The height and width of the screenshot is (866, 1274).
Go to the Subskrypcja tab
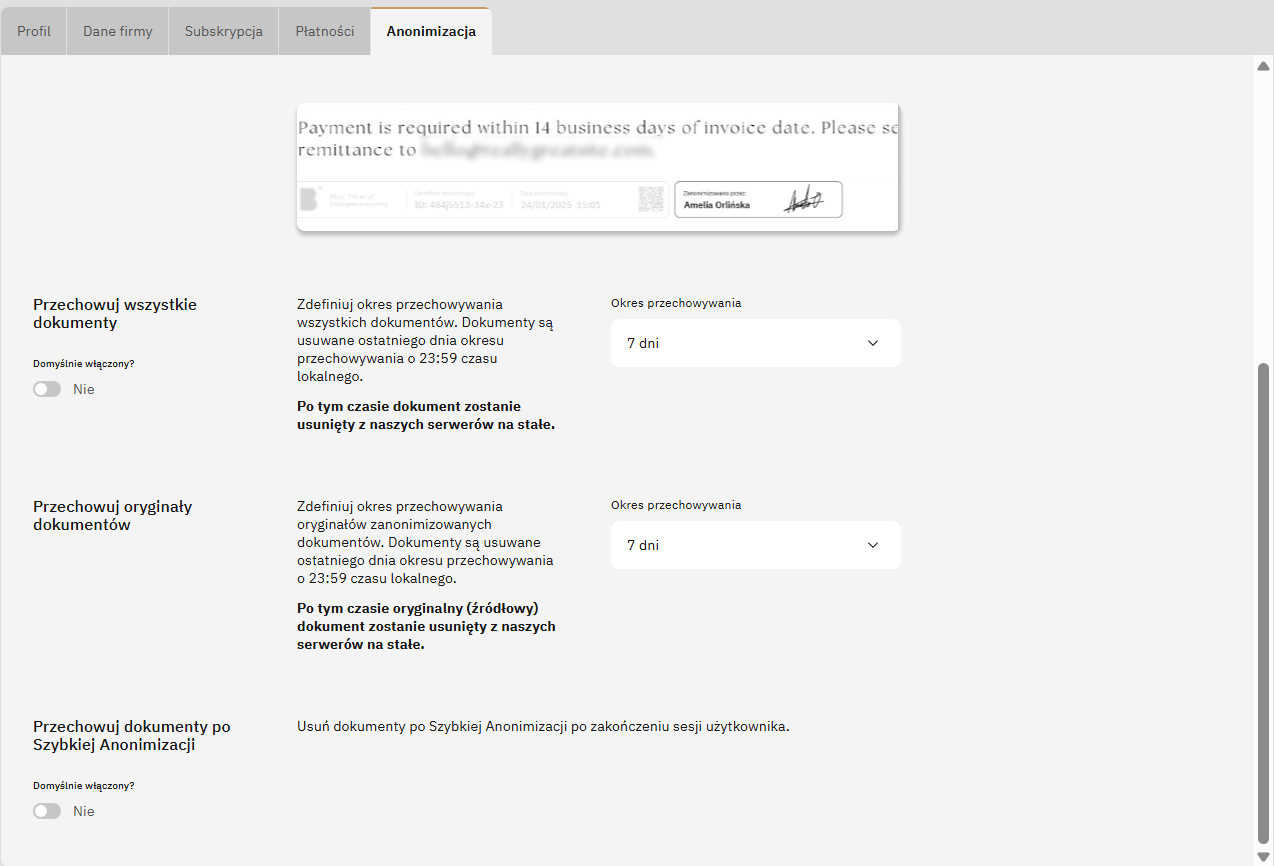224,31
